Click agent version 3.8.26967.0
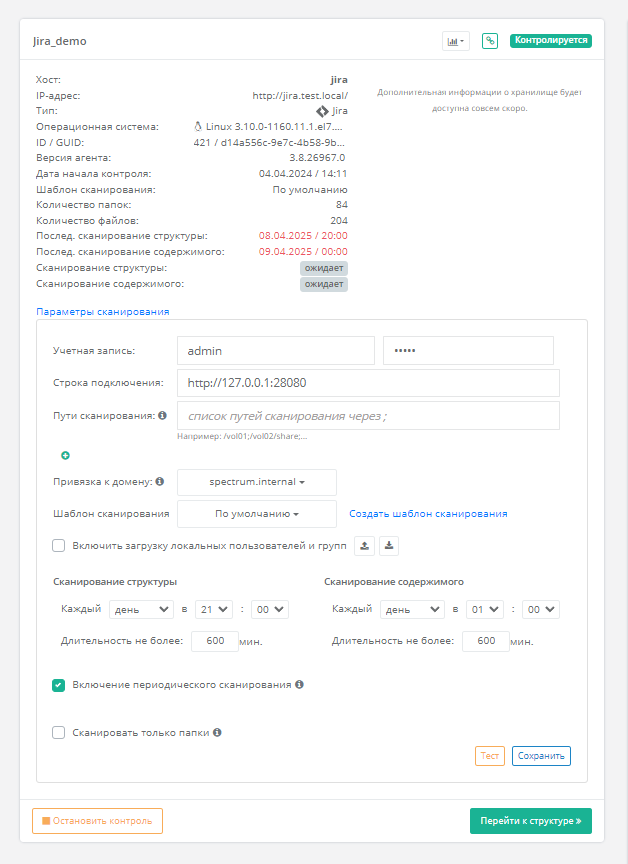The height and width of the screenshot is (864, 628). click(x=317, y=158)
